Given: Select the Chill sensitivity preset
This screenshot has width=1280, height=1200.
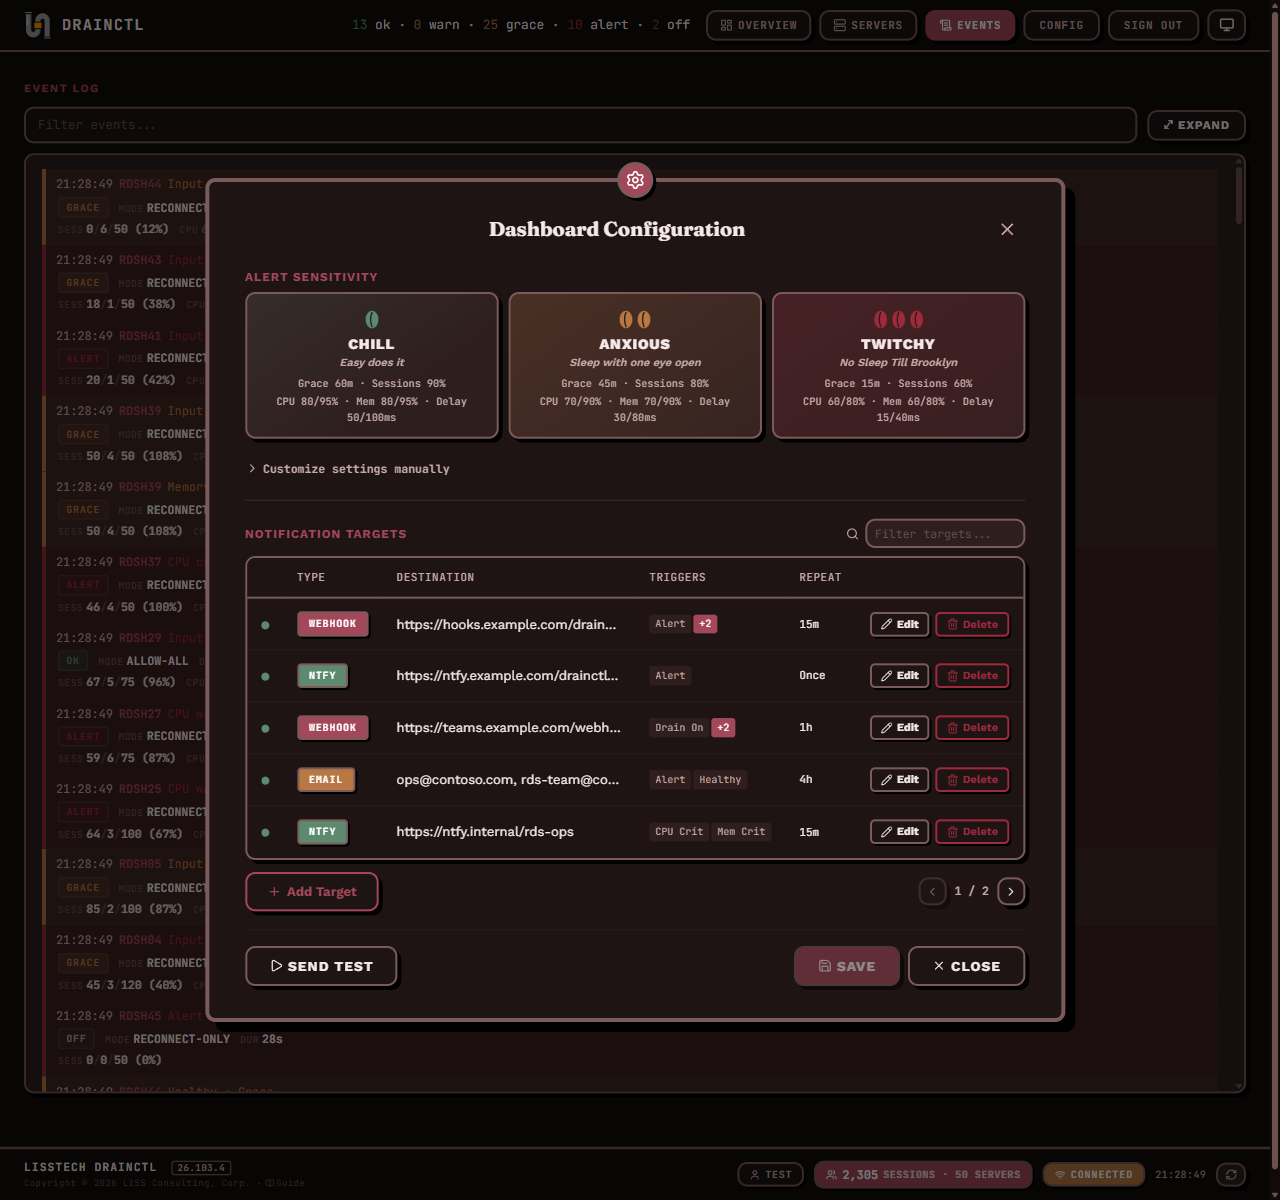Looking at the screenshot, I should [372, 366].
